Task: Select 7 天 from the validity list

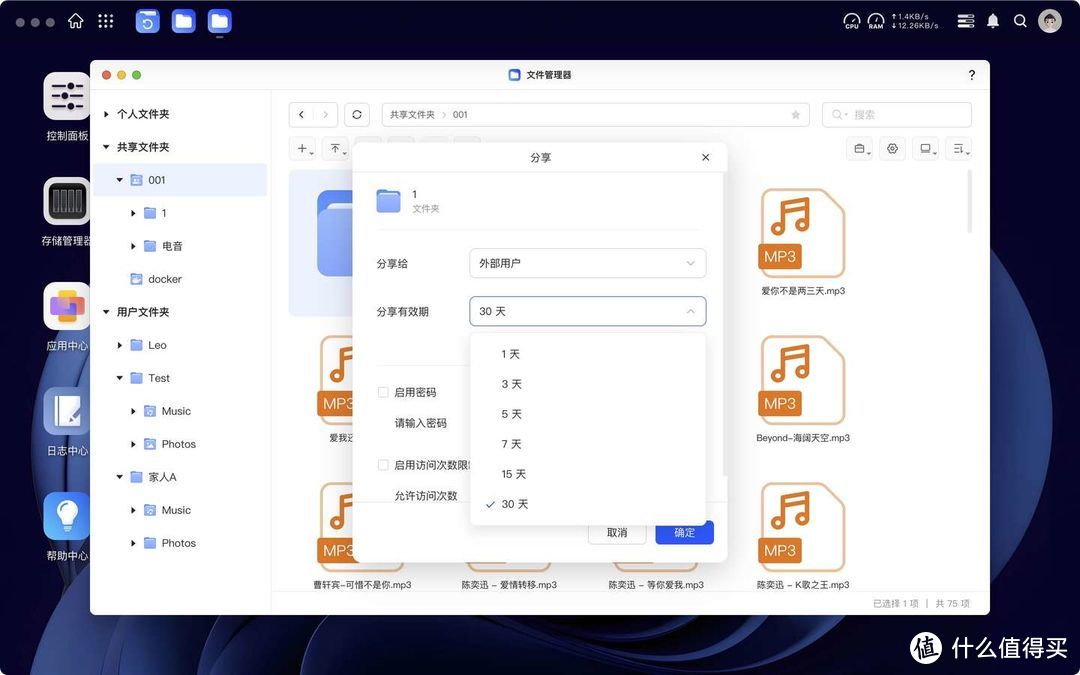Action: (511, 443)
